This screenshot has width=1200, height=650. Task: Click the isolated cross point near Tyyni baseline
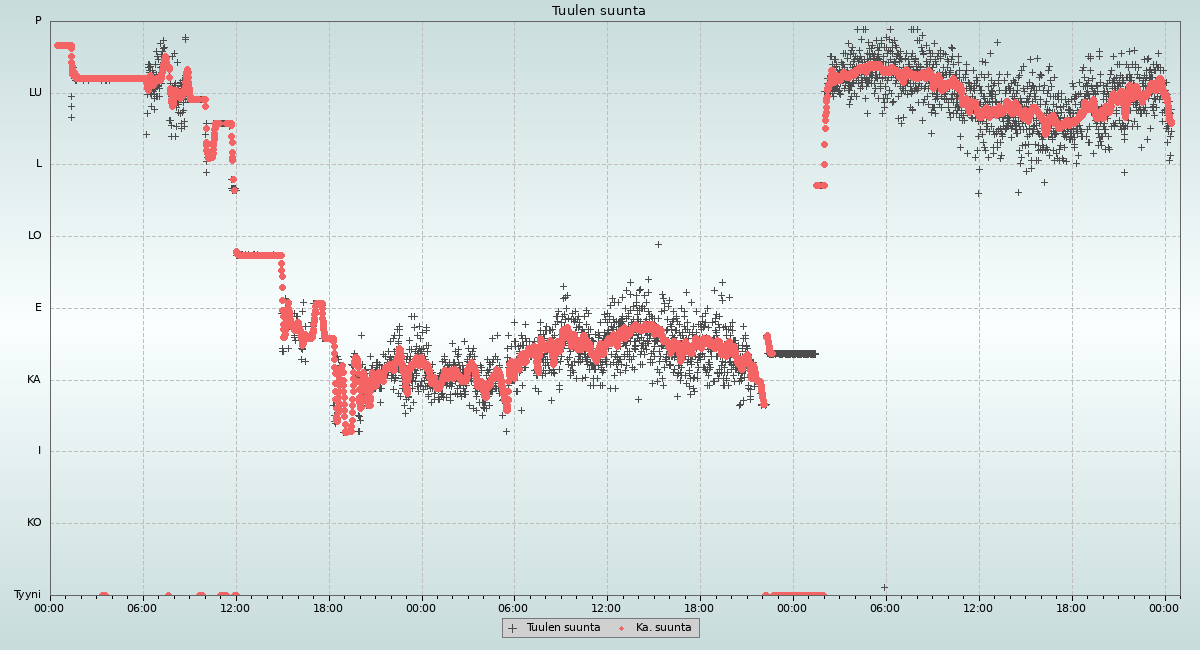pos(884,587)
